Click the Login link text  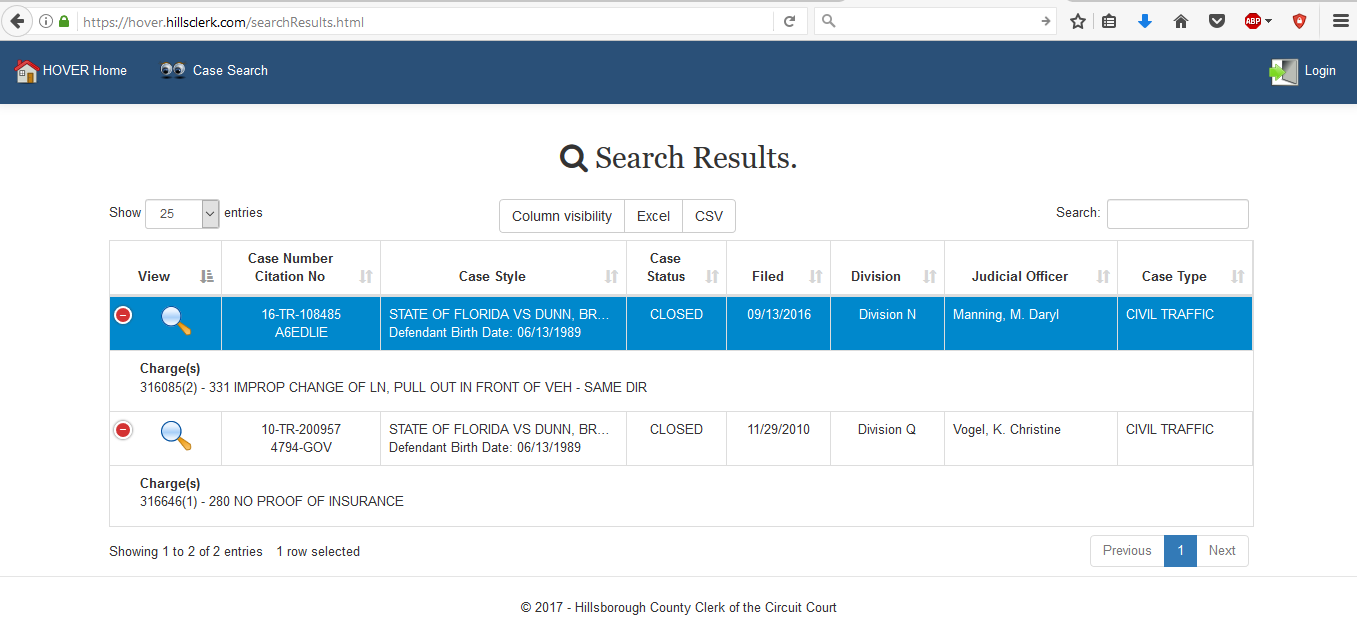point(1320,71)
